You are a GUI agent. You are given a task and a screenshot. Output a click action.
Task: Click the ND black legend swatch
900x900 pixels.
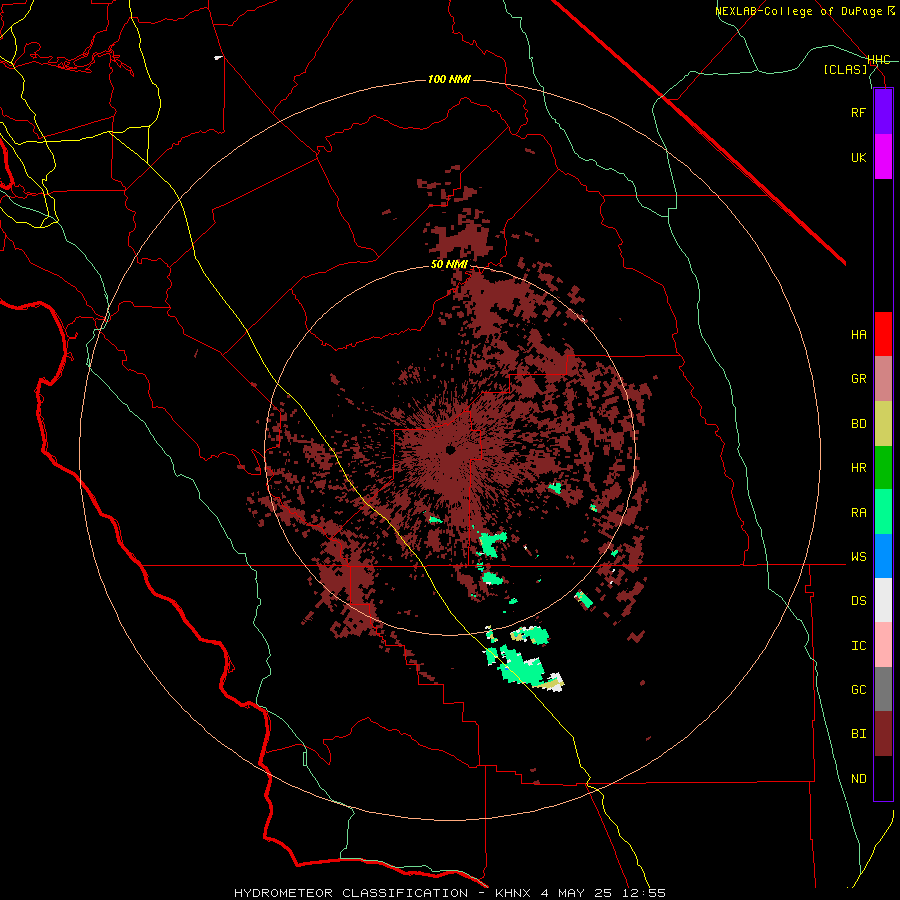point(883,778)
